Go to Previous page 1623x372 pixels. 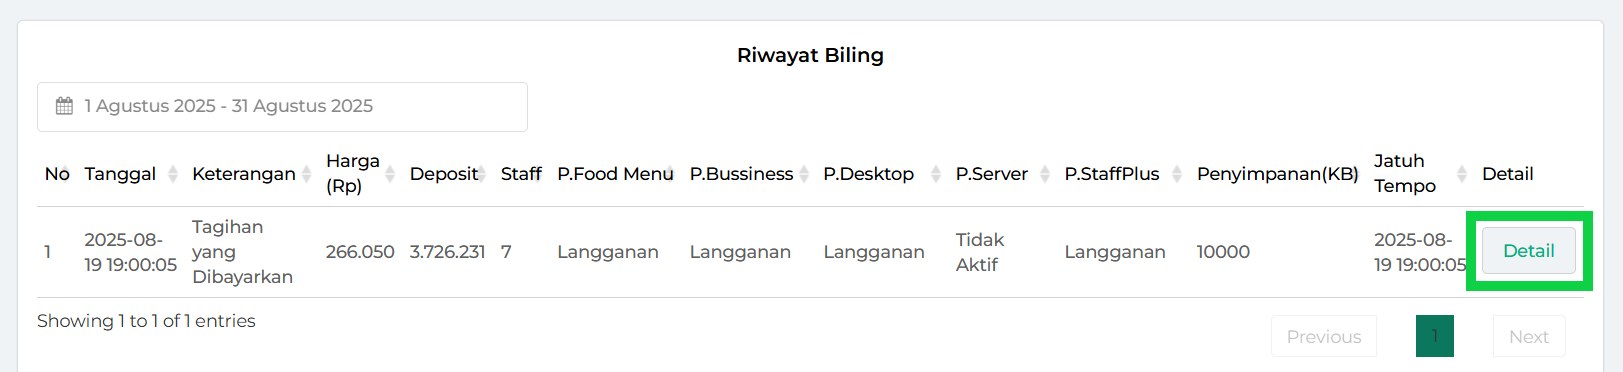coord(1323,337)
